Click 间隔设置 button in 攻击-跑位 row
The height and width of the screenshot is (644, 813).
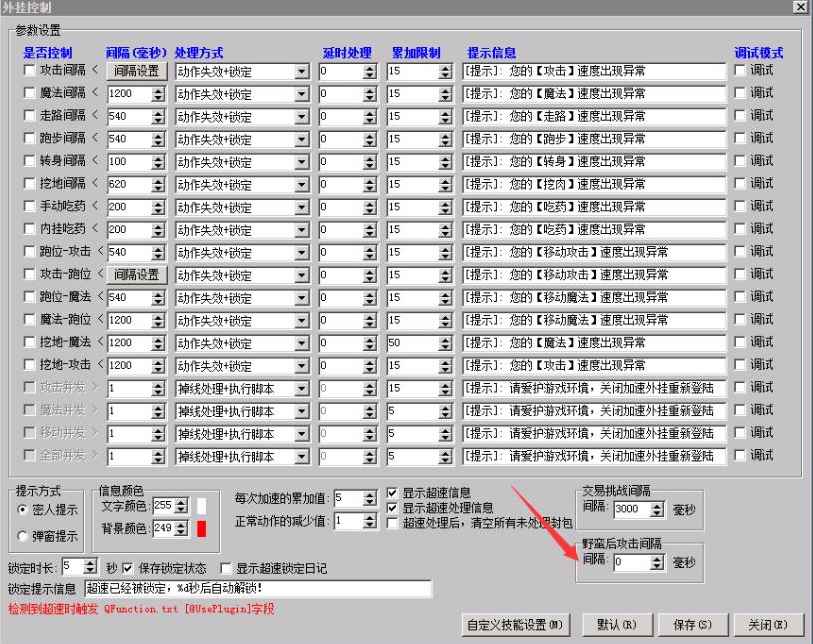tap(137, 275)
